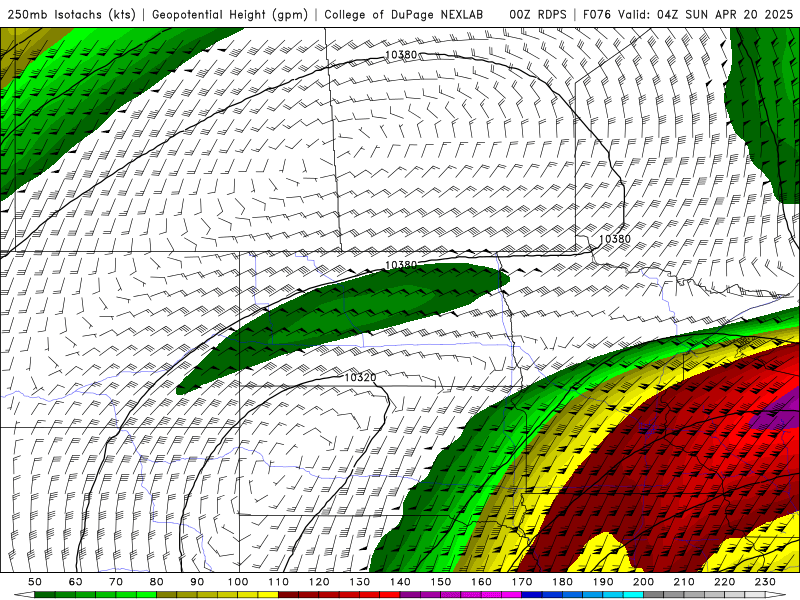Click legend value 70
The image size is (800, 600).
[116, 582]
